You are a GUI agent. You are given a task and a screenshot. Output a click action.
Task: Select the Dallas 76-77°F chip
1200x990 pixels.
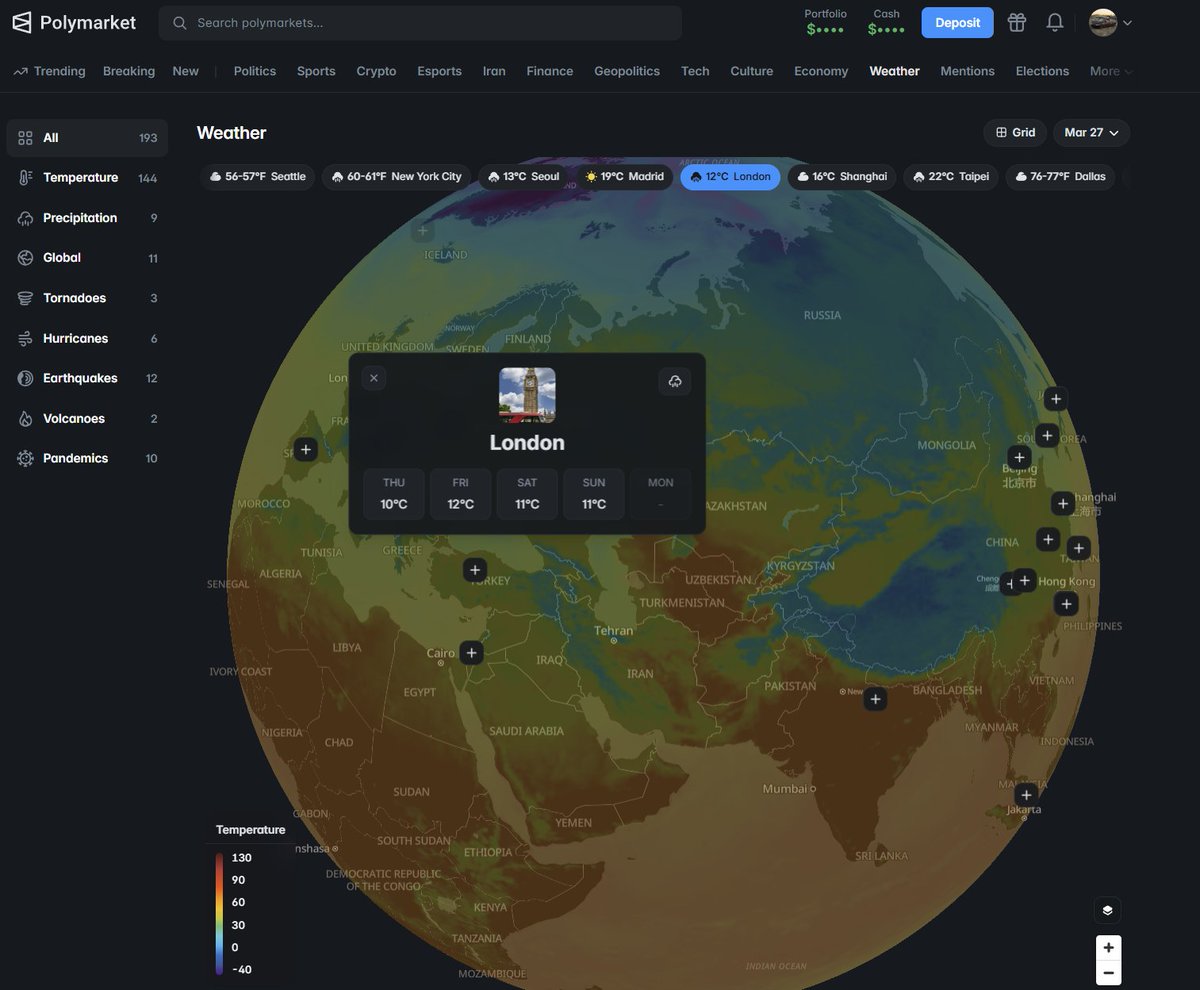click(1060, 177)
